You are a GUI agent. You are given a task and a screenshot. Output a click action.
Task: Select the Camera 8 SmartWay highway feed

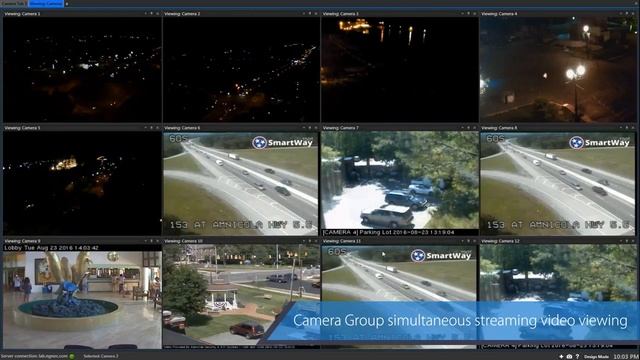(558, 183)
